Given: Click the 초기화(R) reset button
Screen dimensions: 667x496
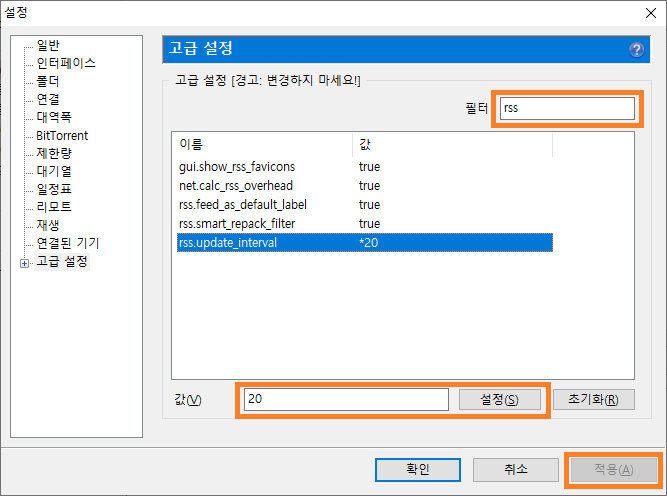Looking at the screenshot, I should [x=593, y=399].
